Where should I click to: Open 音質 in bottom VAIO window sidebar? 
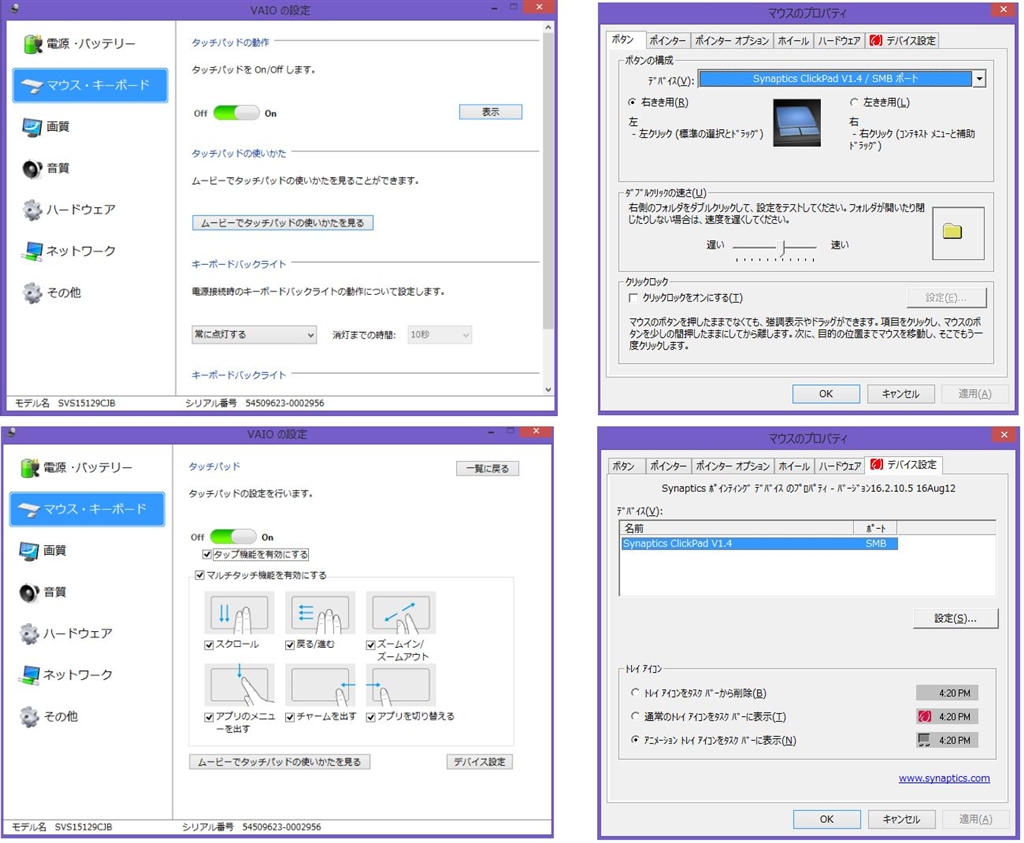point(42,592)
